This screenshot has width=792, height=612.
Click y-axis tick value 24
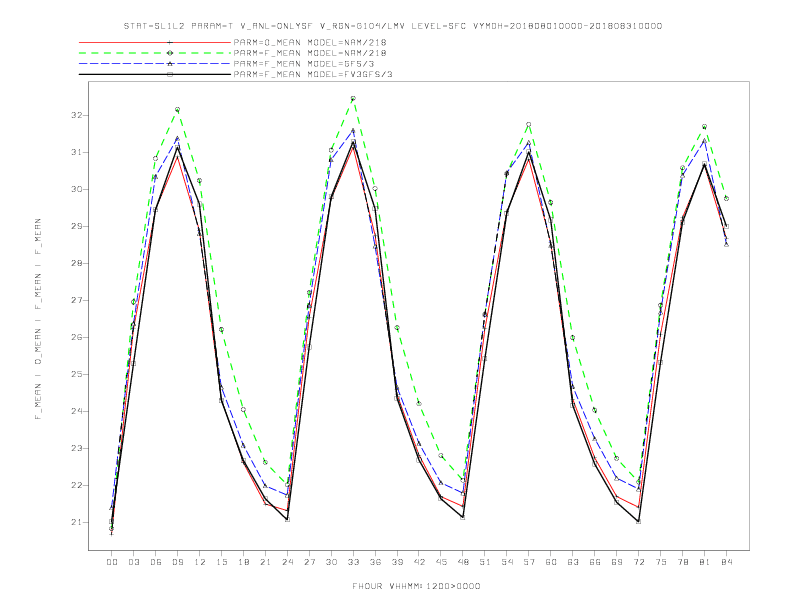[x=77, y=412]
